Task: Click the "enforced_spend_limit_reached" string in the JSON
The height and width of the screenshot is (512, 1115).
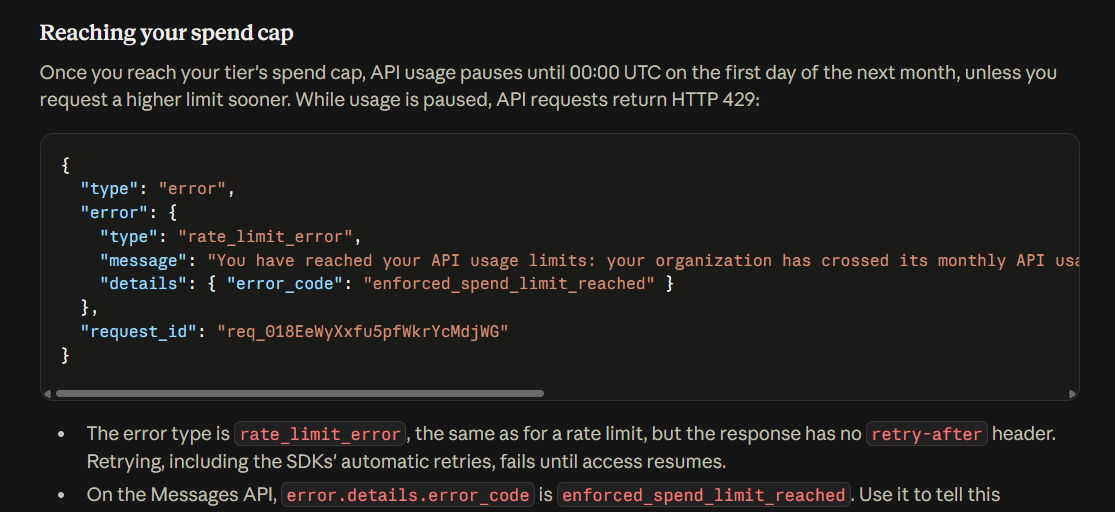Action: (508, 284)
